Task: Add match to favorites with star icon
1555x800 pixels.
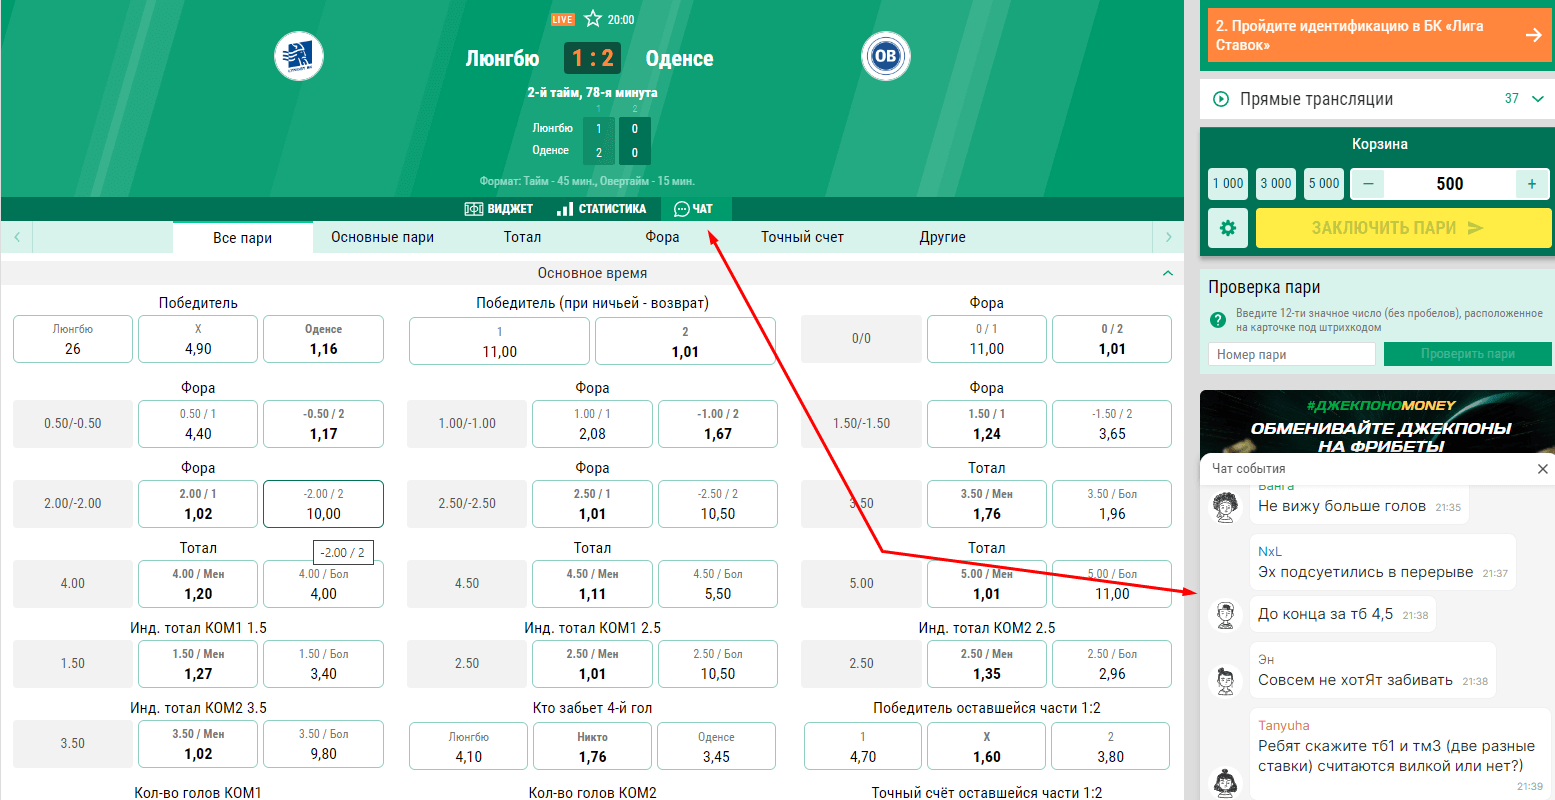Action: [x=593, y=19]
